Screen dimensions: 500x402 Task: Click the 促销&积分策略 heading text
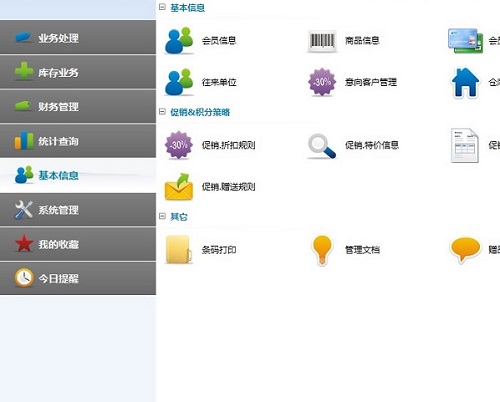click(x=200, y=112)
